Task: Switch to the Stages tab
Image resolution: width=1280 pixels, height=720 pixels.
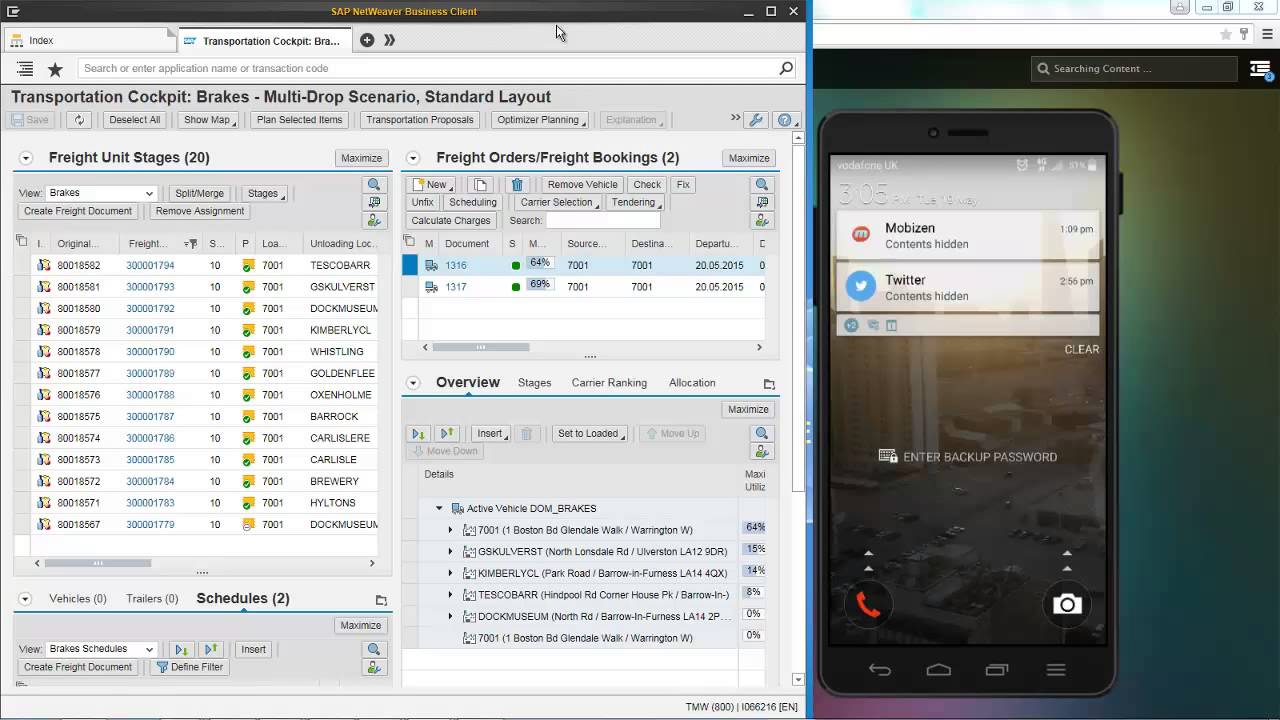Action: (534, 383)
